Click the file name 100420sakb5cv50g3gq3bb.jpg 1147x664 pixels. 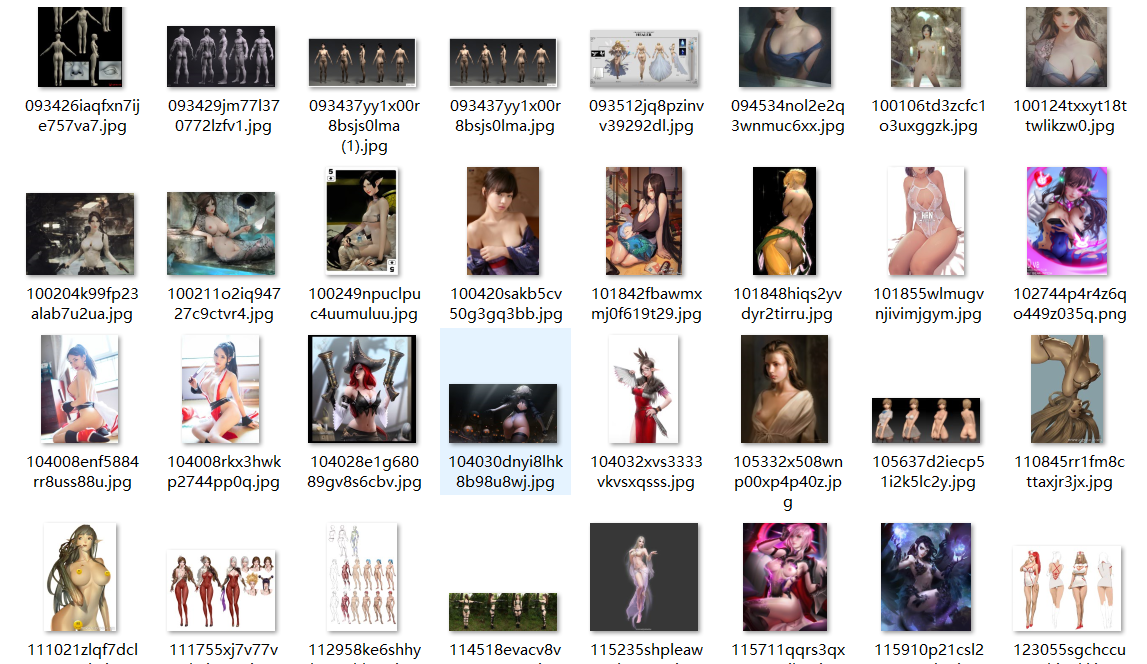(505, 303)
